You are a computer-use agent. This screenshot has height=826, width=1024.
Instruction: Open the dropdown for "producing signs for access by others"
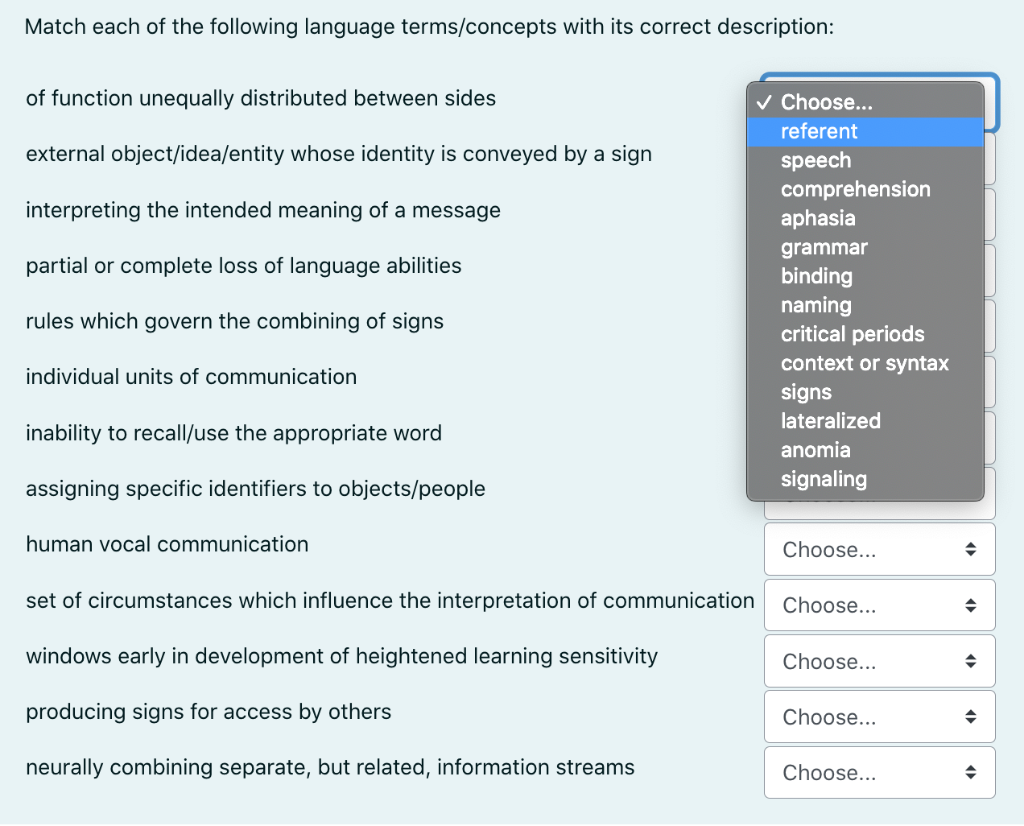tap(879, 716)
